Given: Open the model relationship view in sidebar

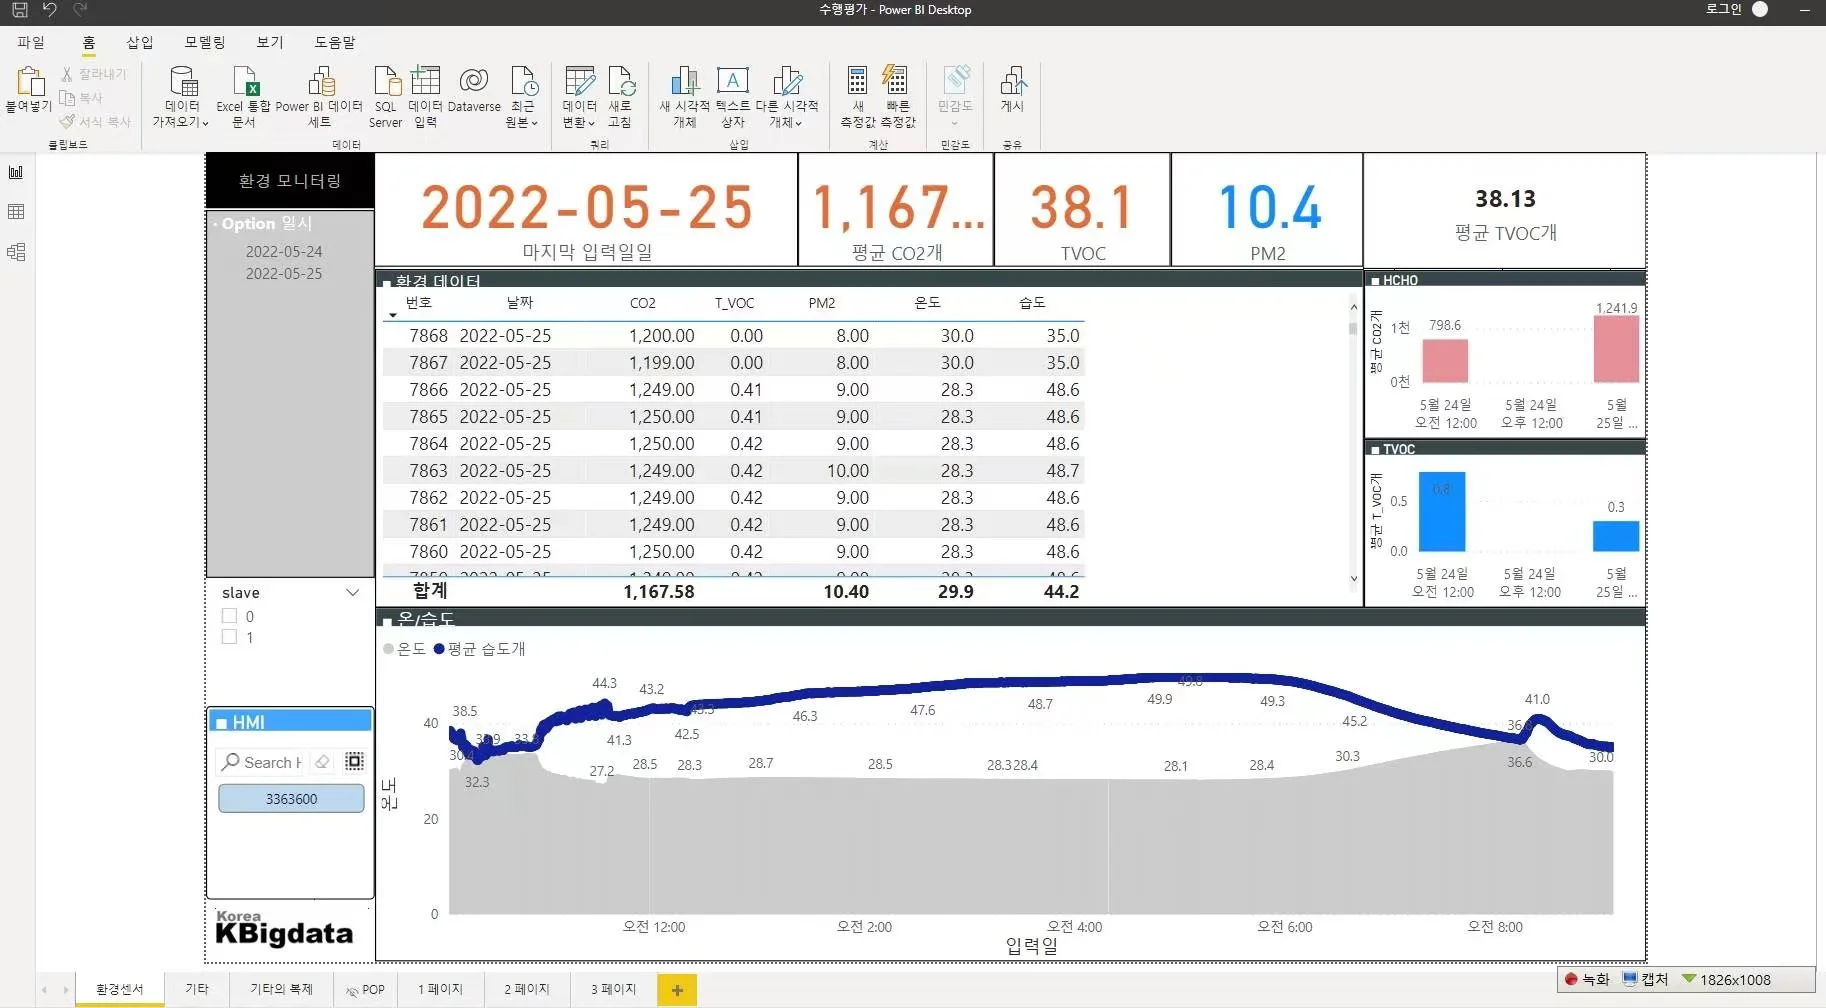Looking at the screenshot, I should (x=16, y=252).
